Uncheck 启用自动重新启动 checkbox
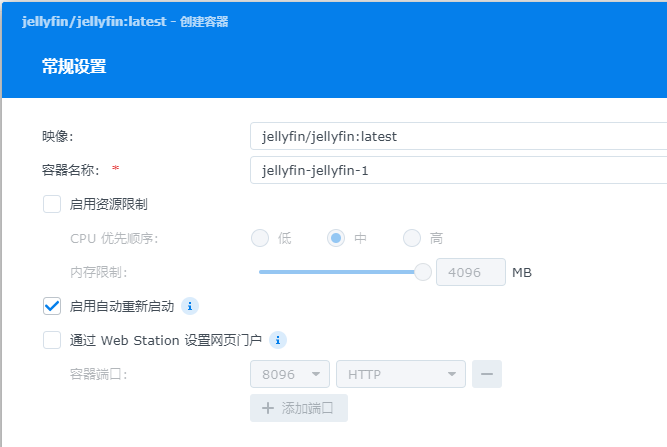 [52, 306]
